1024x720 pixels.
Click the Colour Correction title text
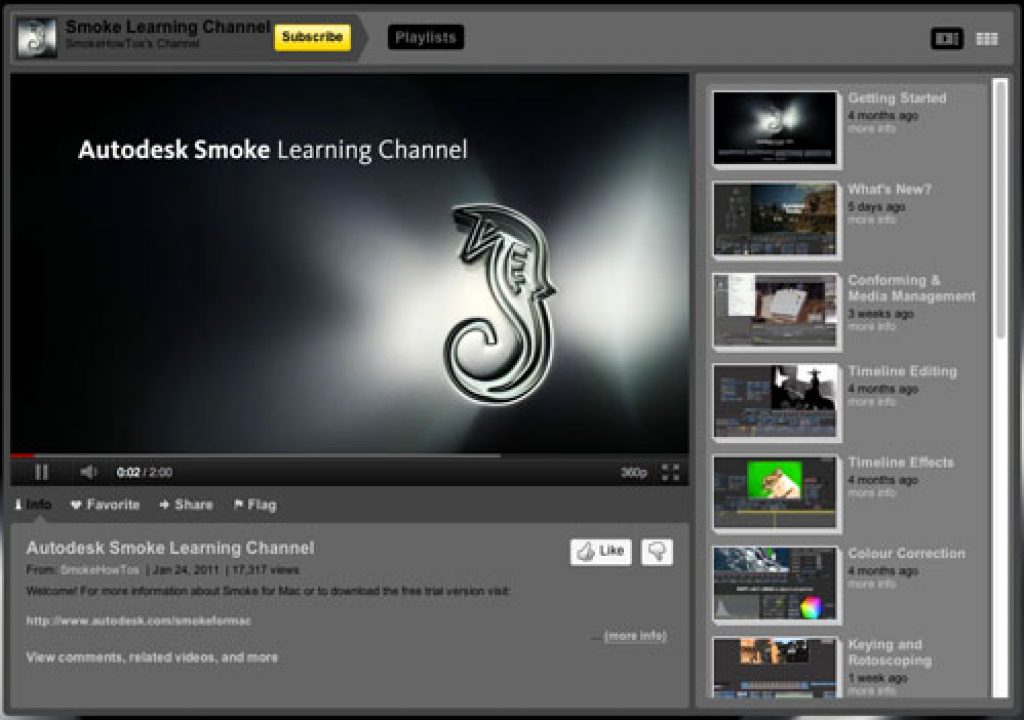pos(906,553)
